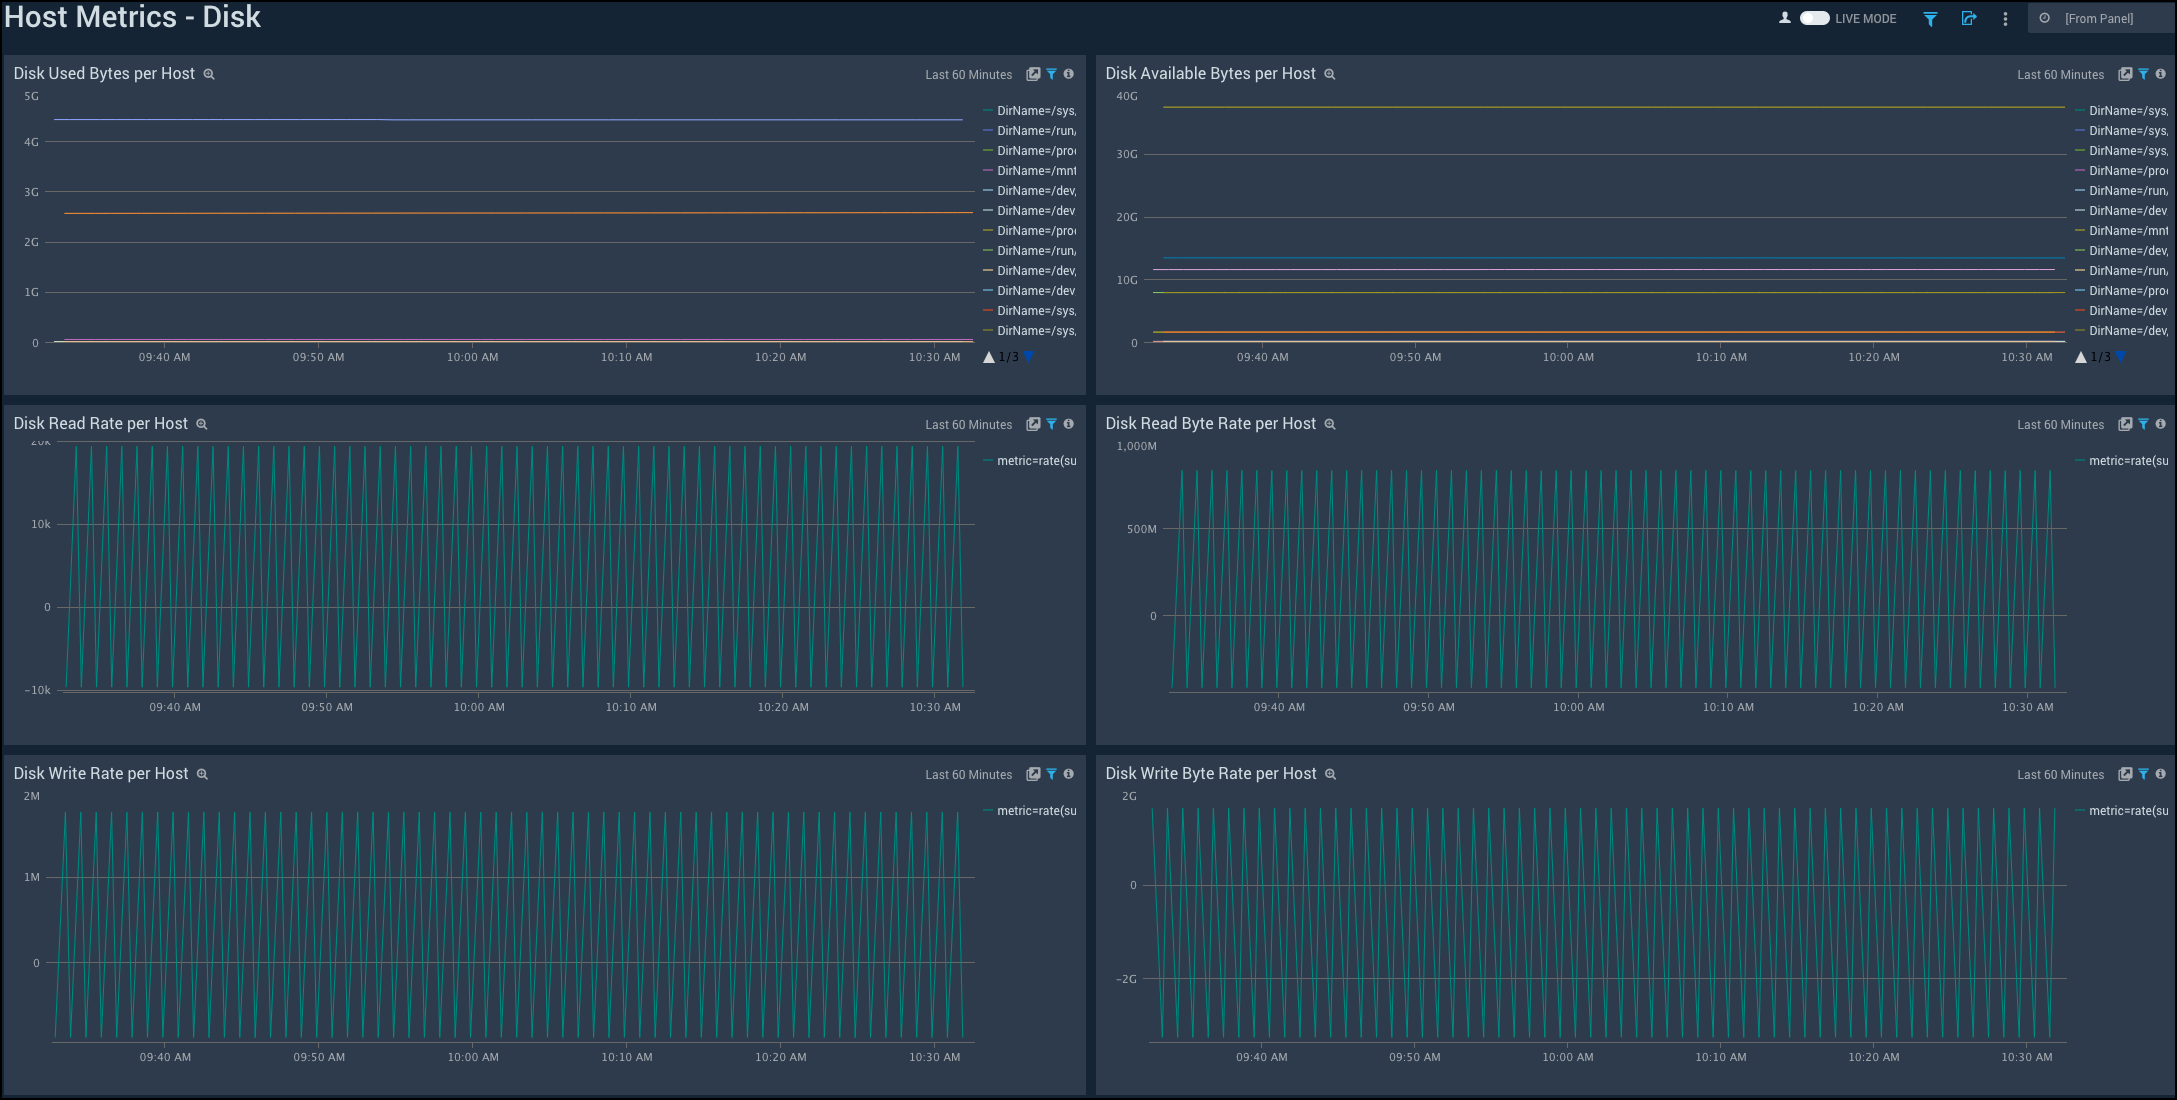Click the expand icon on Disk Read Rate panel

(x=1033, y=424)
